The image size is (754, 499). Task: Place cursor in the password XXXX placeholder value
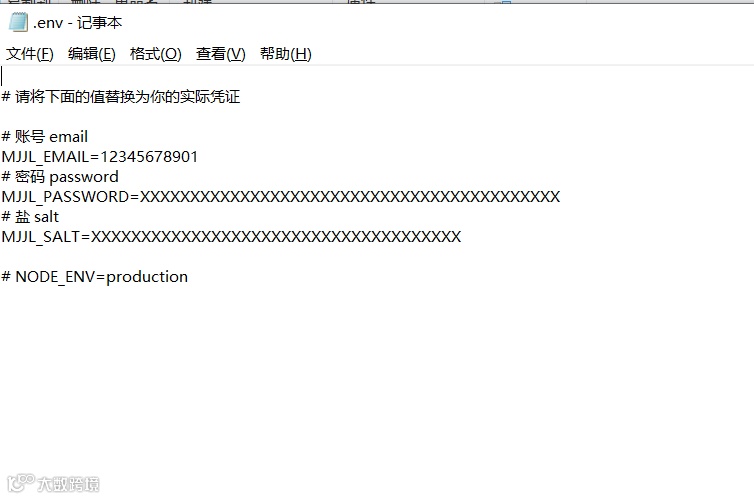[x=350, y=197]
